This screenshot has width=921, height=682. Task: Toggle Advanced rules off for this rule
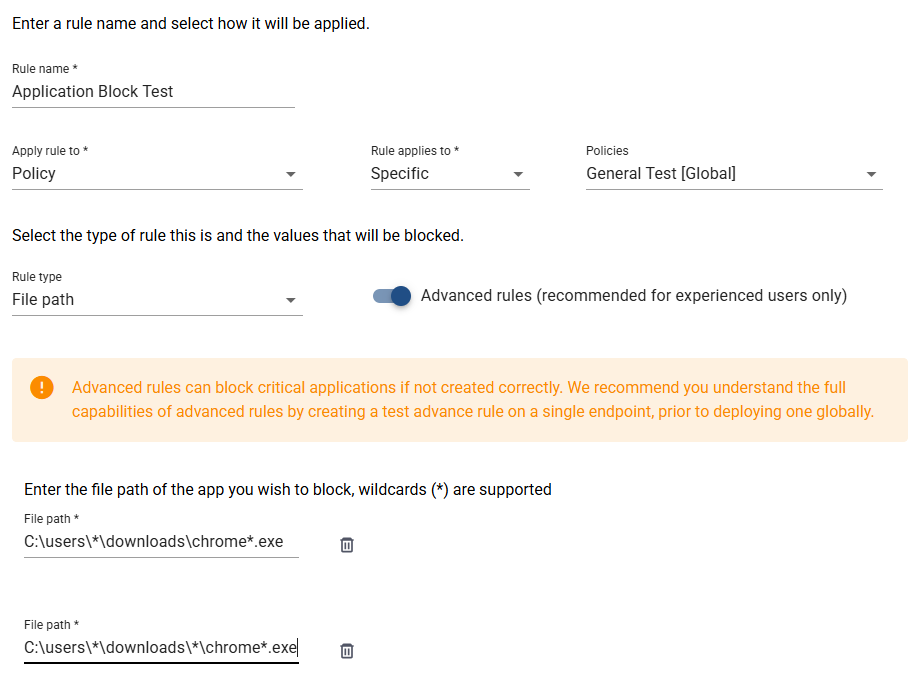(x=390, y=296)
